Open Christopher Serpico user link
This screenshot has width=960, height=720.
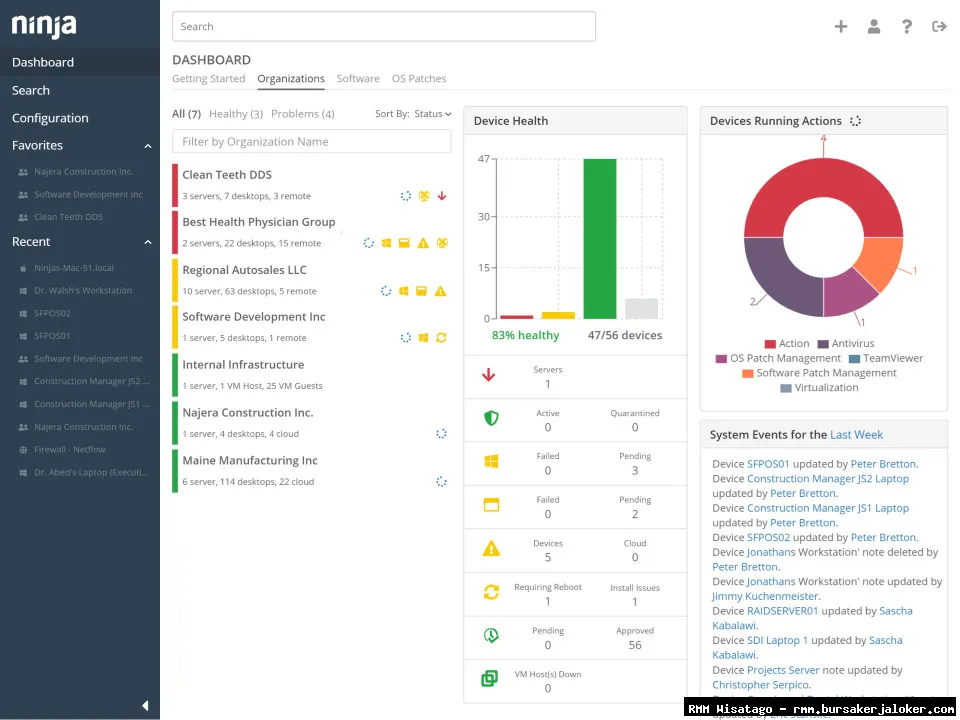tap(761, 684)
